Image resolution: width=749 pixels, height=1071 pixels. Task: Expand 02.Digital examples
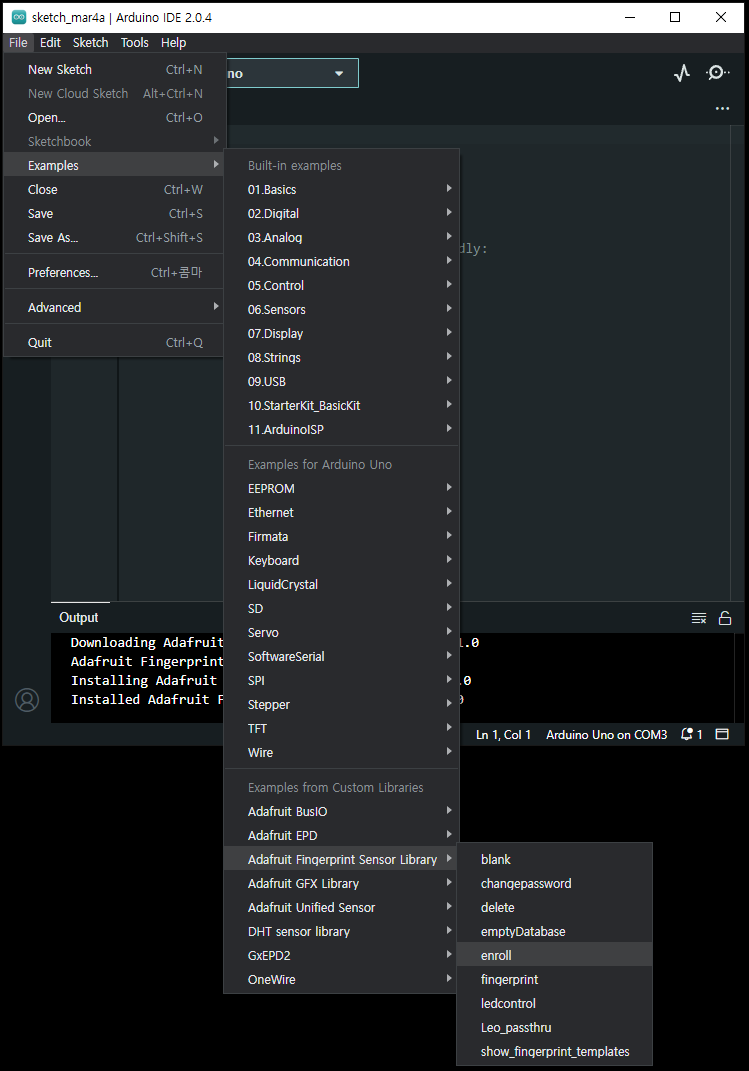pos(341,213)
